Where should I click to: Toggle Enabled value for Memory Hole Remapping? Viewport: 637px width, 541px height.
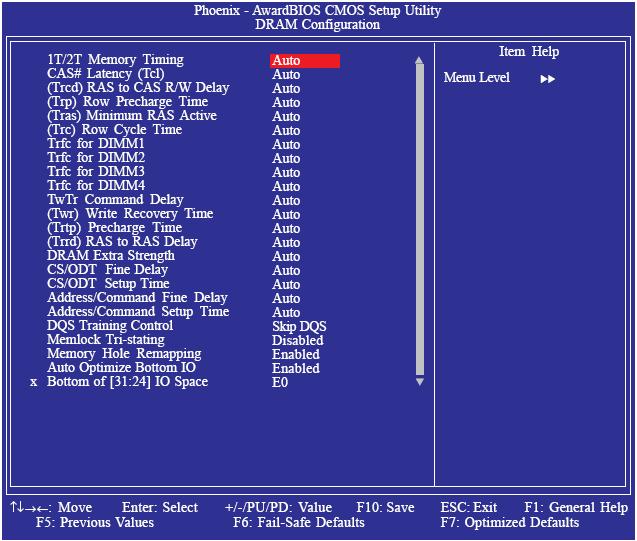pyautogui.click(x=296, y=355)
